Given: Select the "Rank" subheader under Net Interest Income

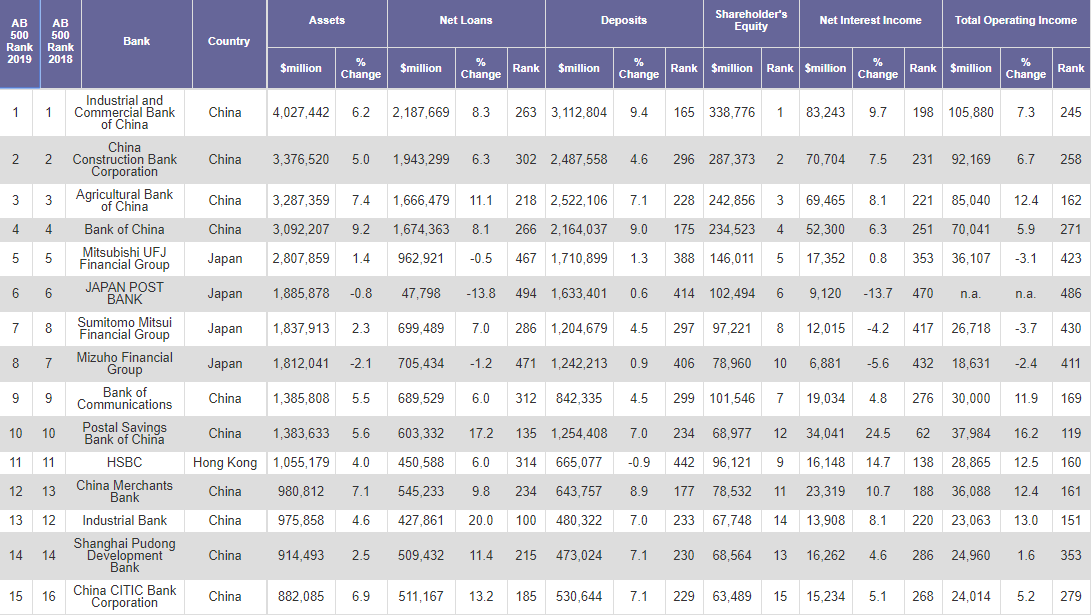Looking at the screenshot, I should tap(923, 68).
